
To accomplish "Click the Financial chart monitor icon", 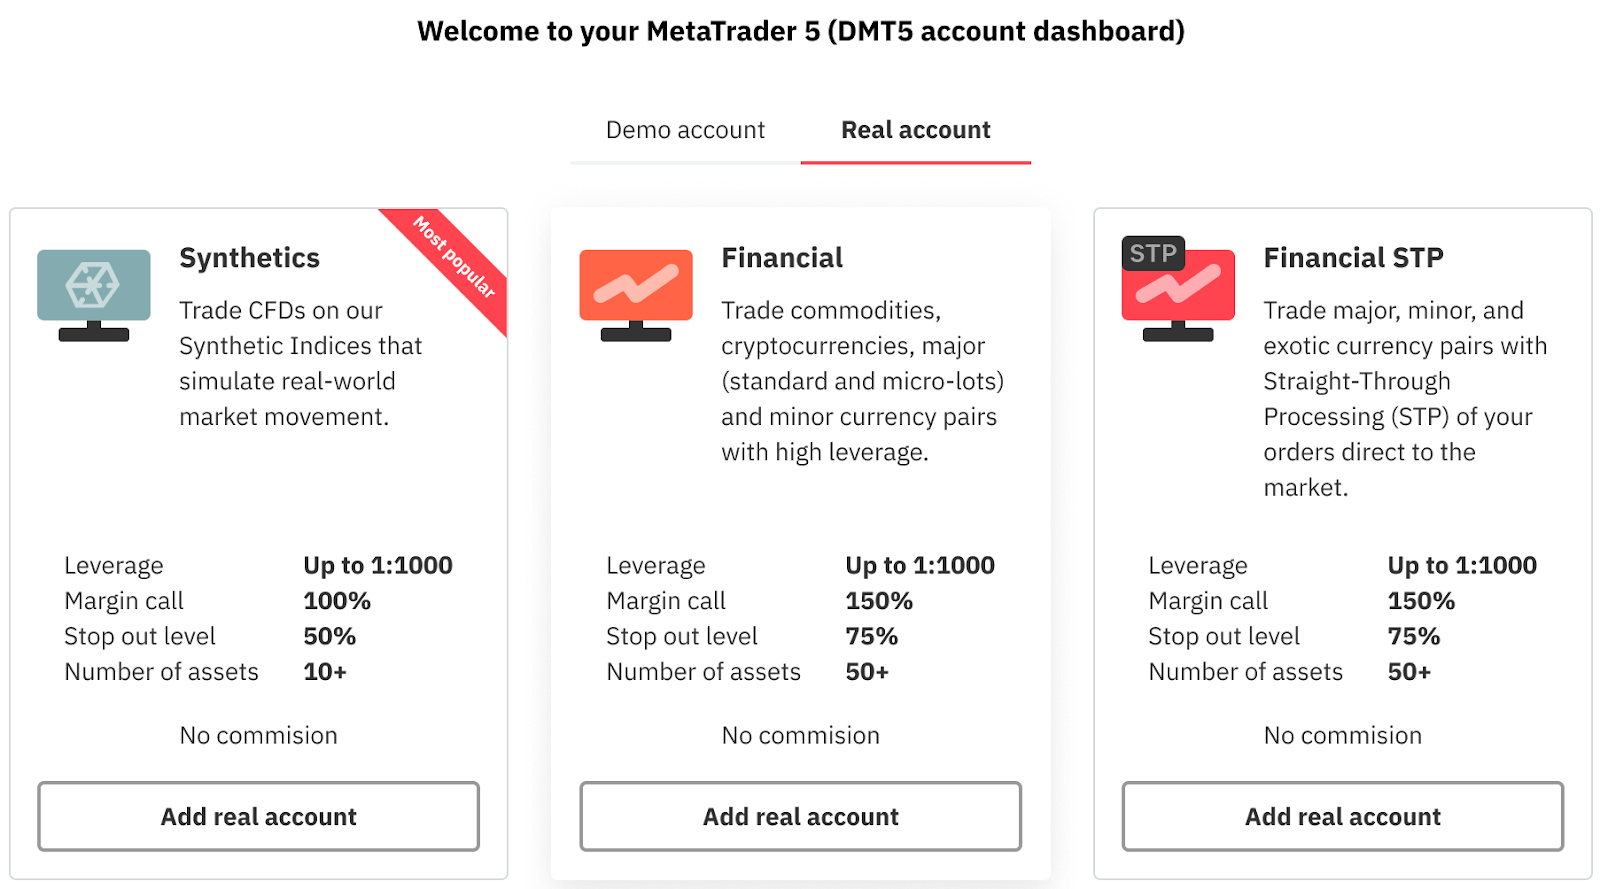I will coord(636,294).
